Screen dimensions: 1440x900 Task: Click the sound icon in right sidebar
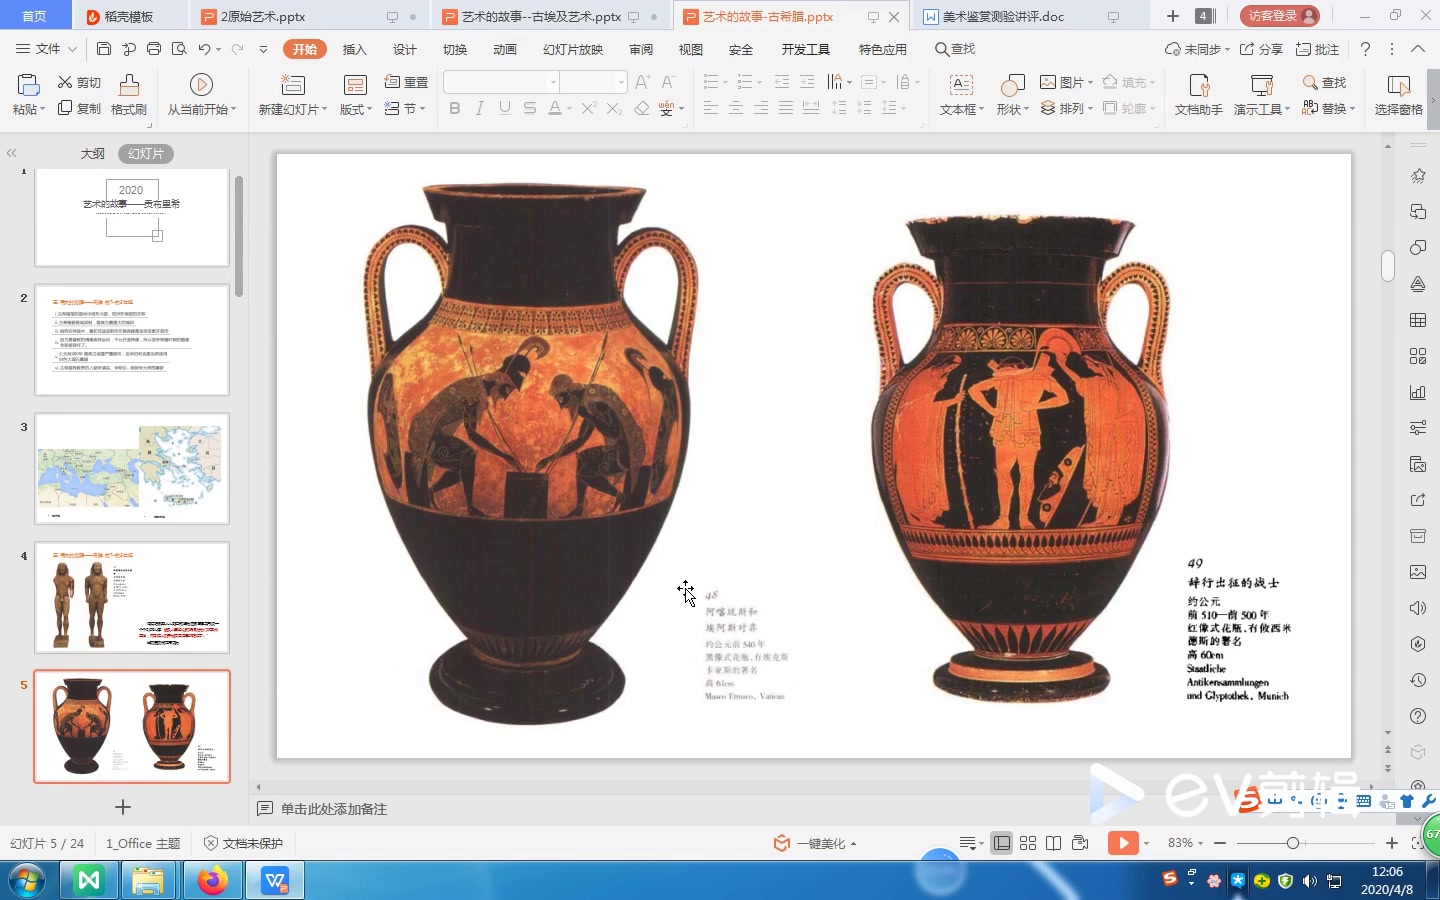pos(1418,608)
